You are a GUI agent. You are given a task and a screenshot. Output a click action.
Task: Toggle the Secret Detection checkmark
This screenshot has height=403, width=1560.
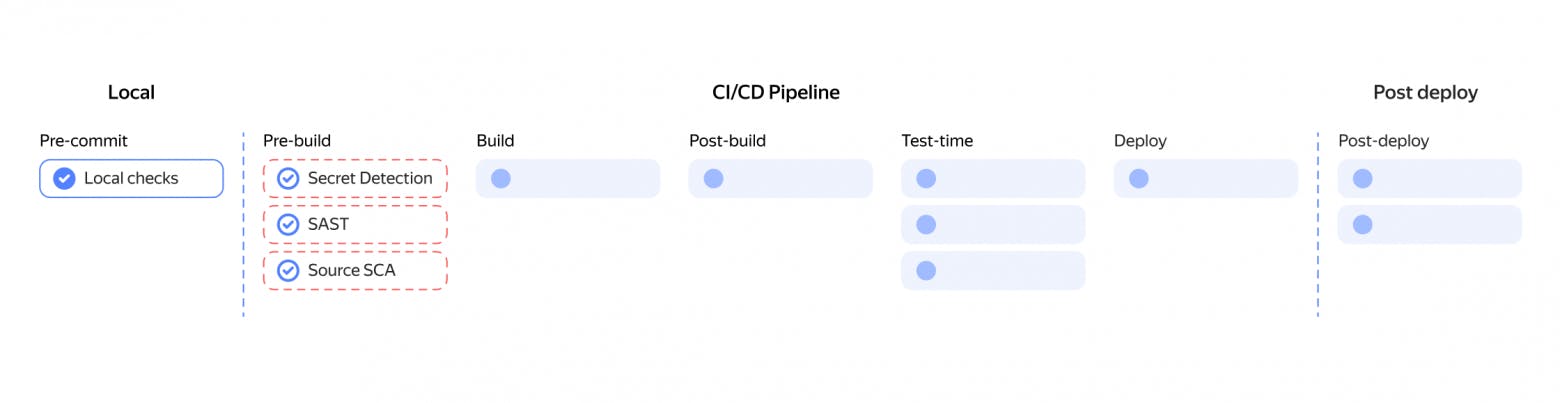pyautogui.click(x=288, y=179)
